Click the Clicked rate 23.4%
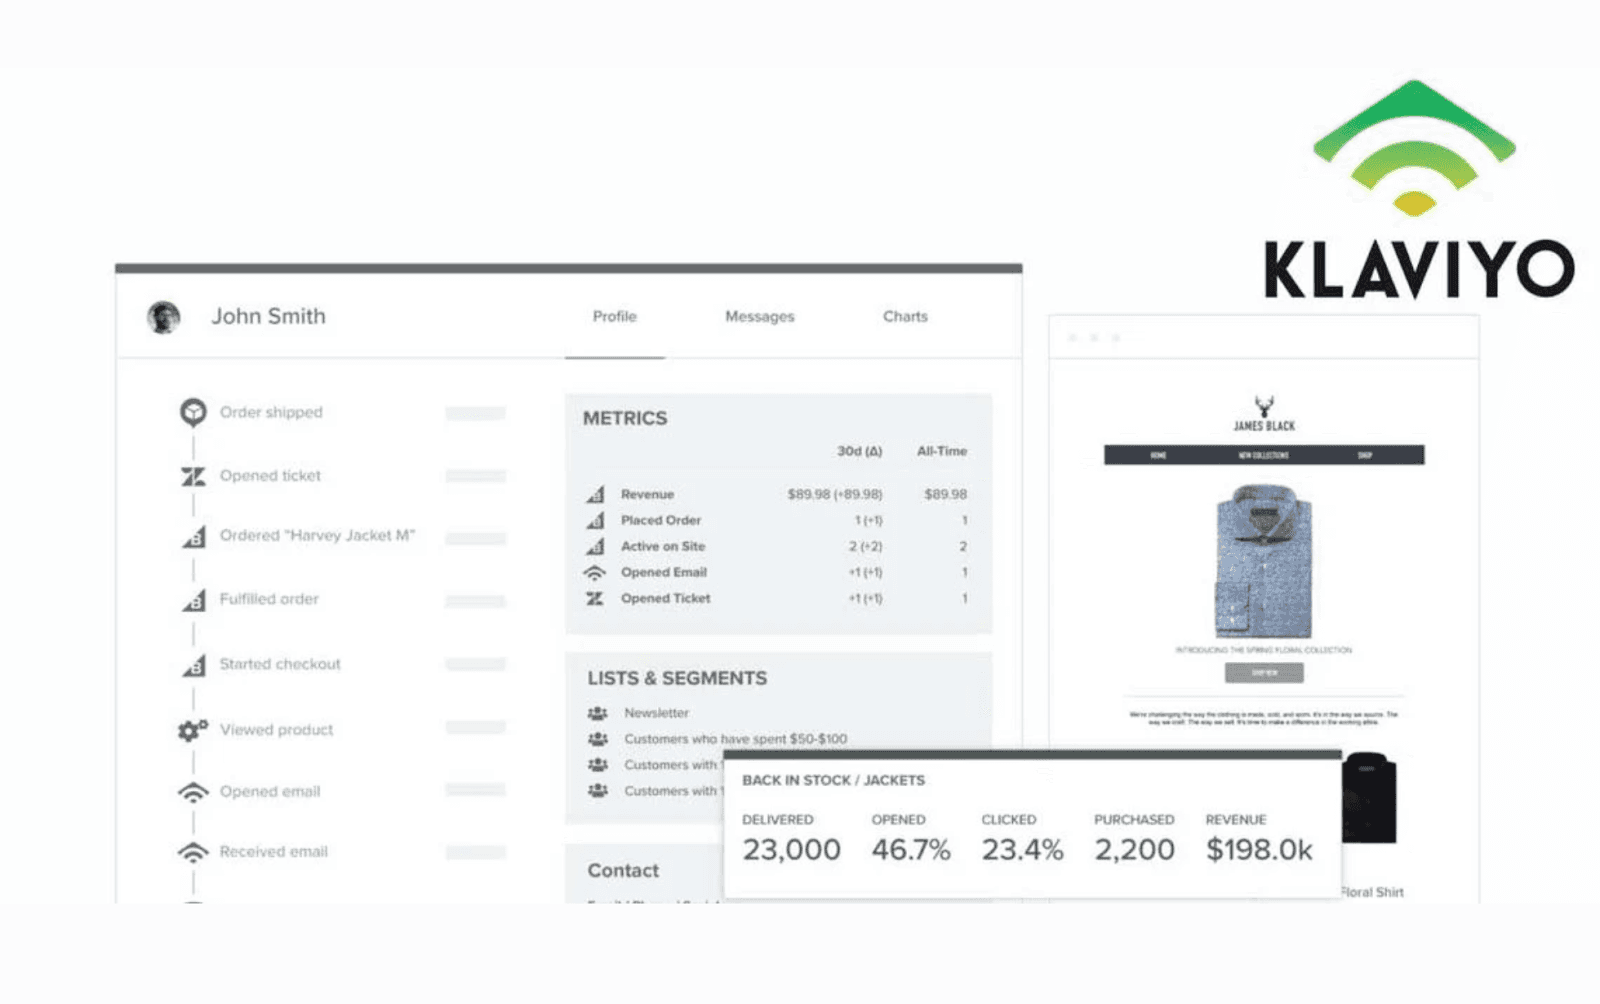The image size is (1600, 1004). coord(1022,850)
